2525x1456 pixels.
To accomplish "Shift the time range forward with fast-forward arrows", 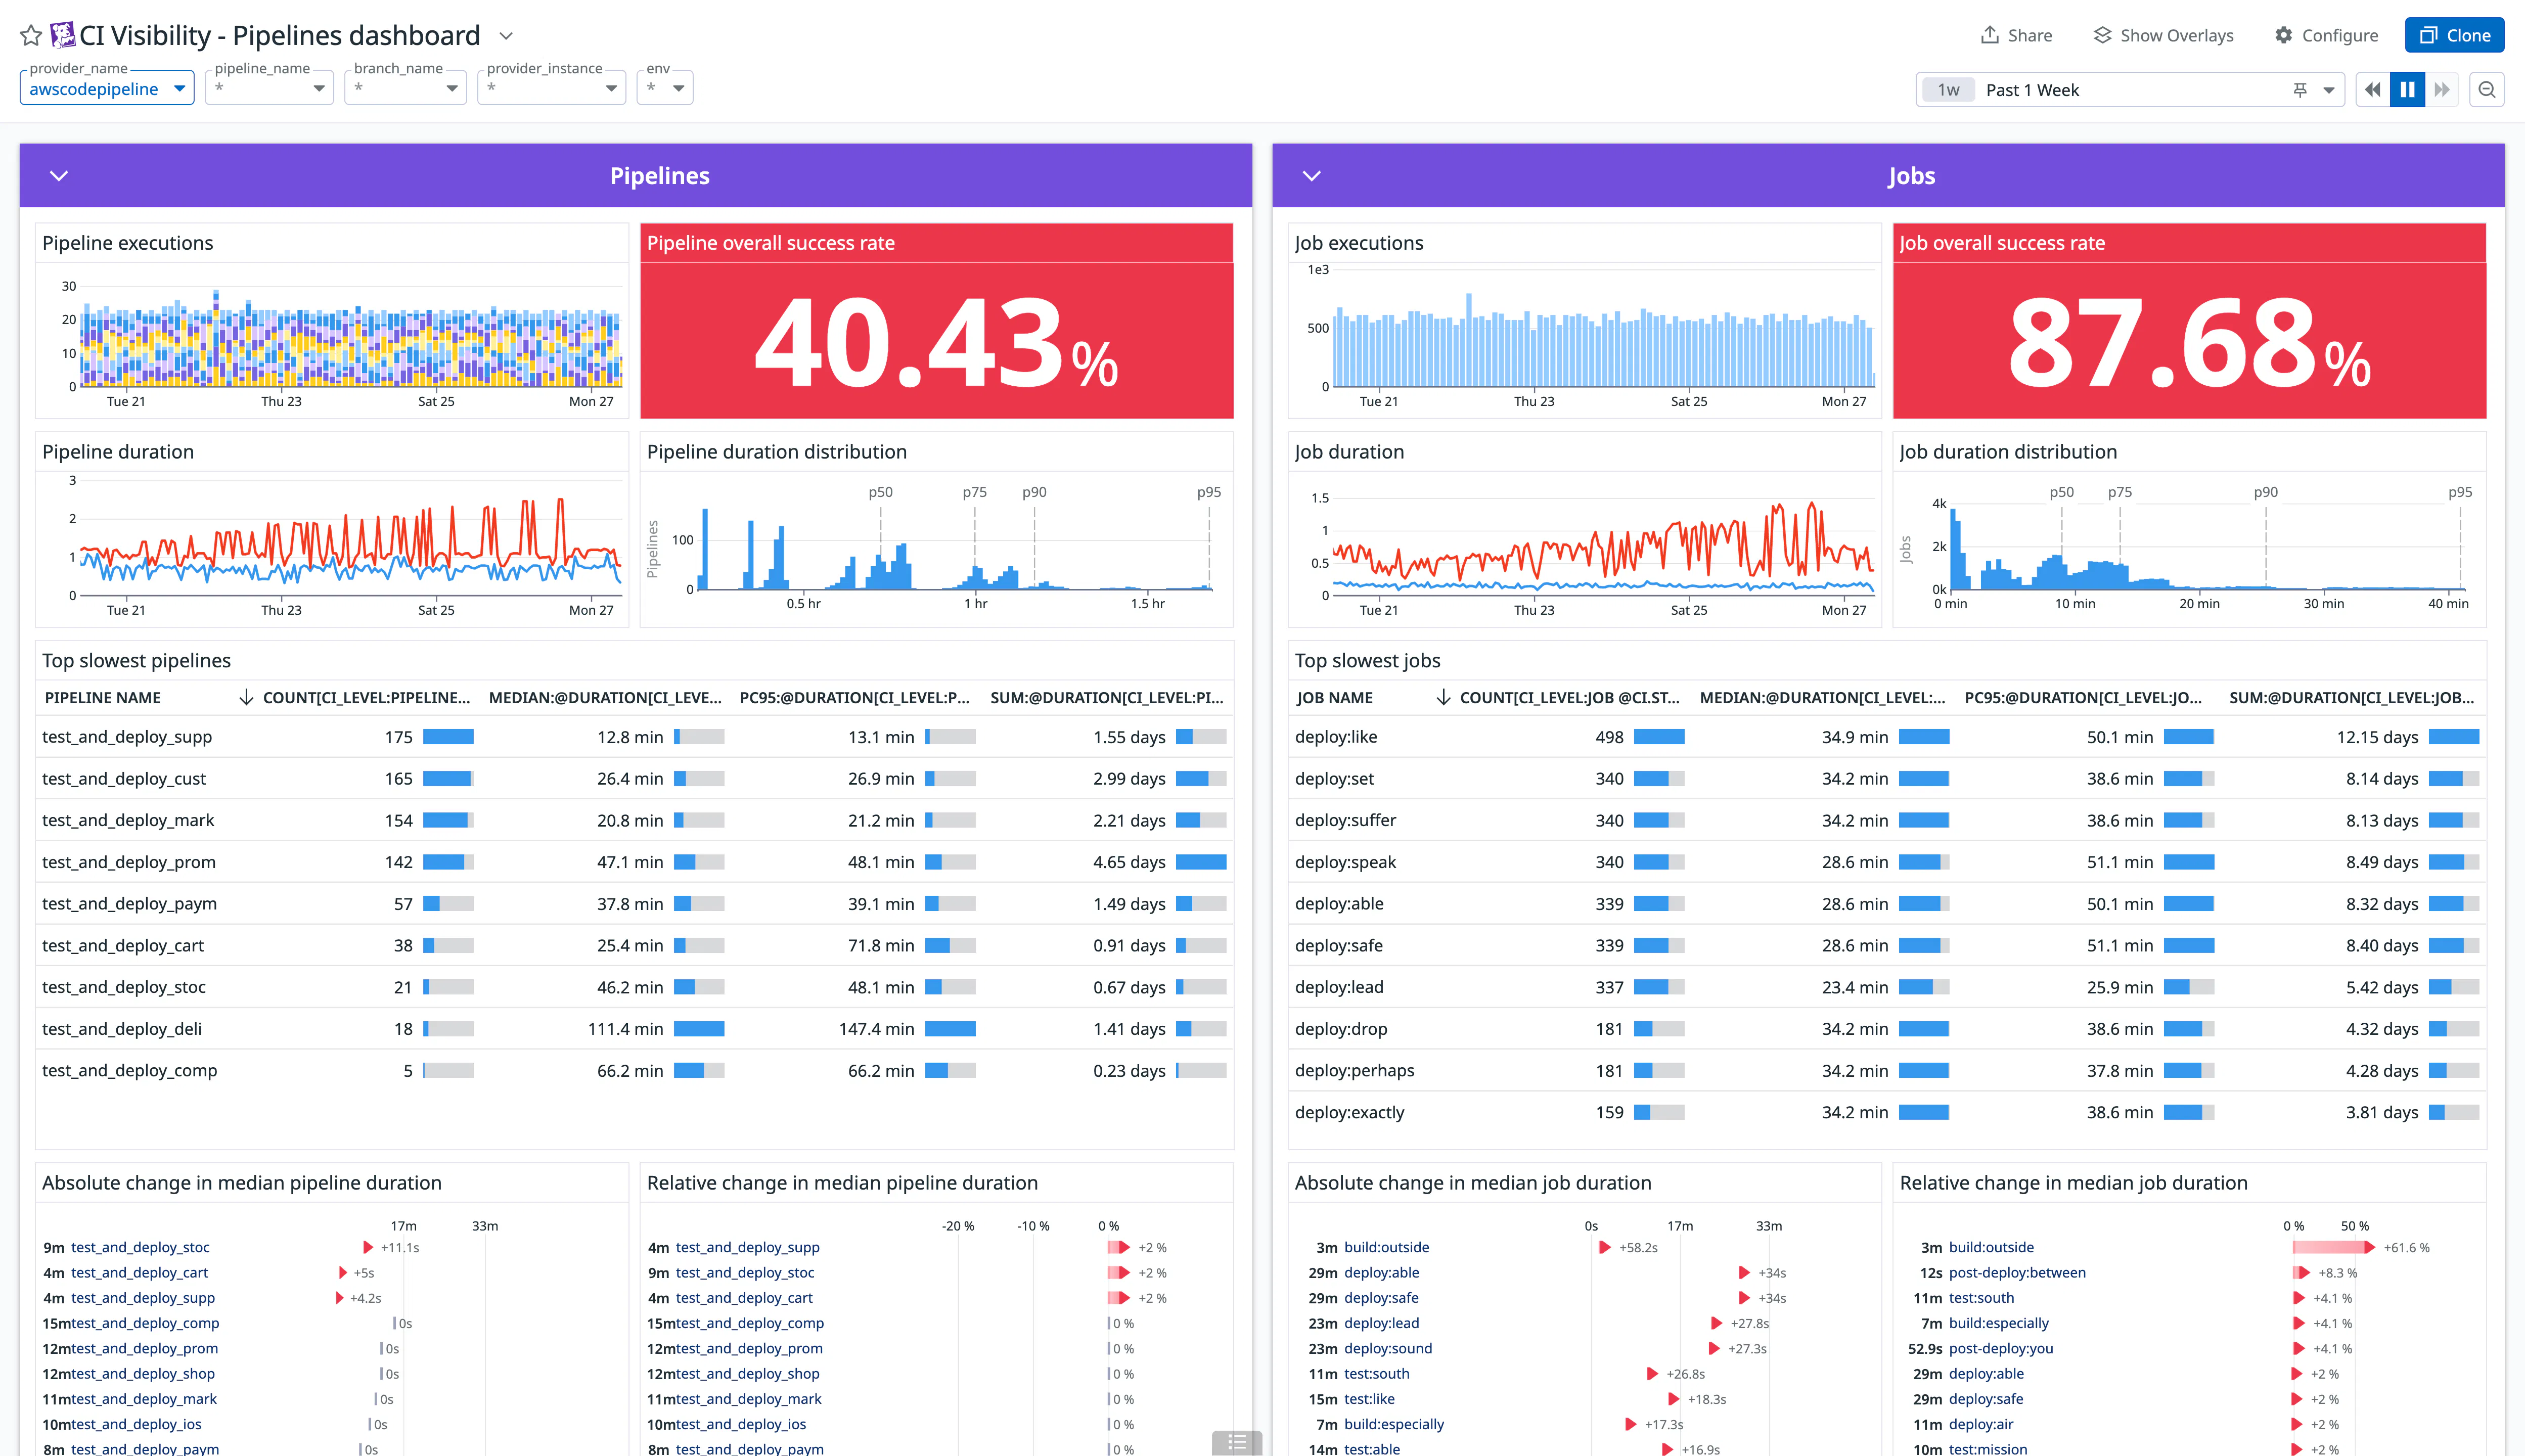I will (x=2443, y=89).
